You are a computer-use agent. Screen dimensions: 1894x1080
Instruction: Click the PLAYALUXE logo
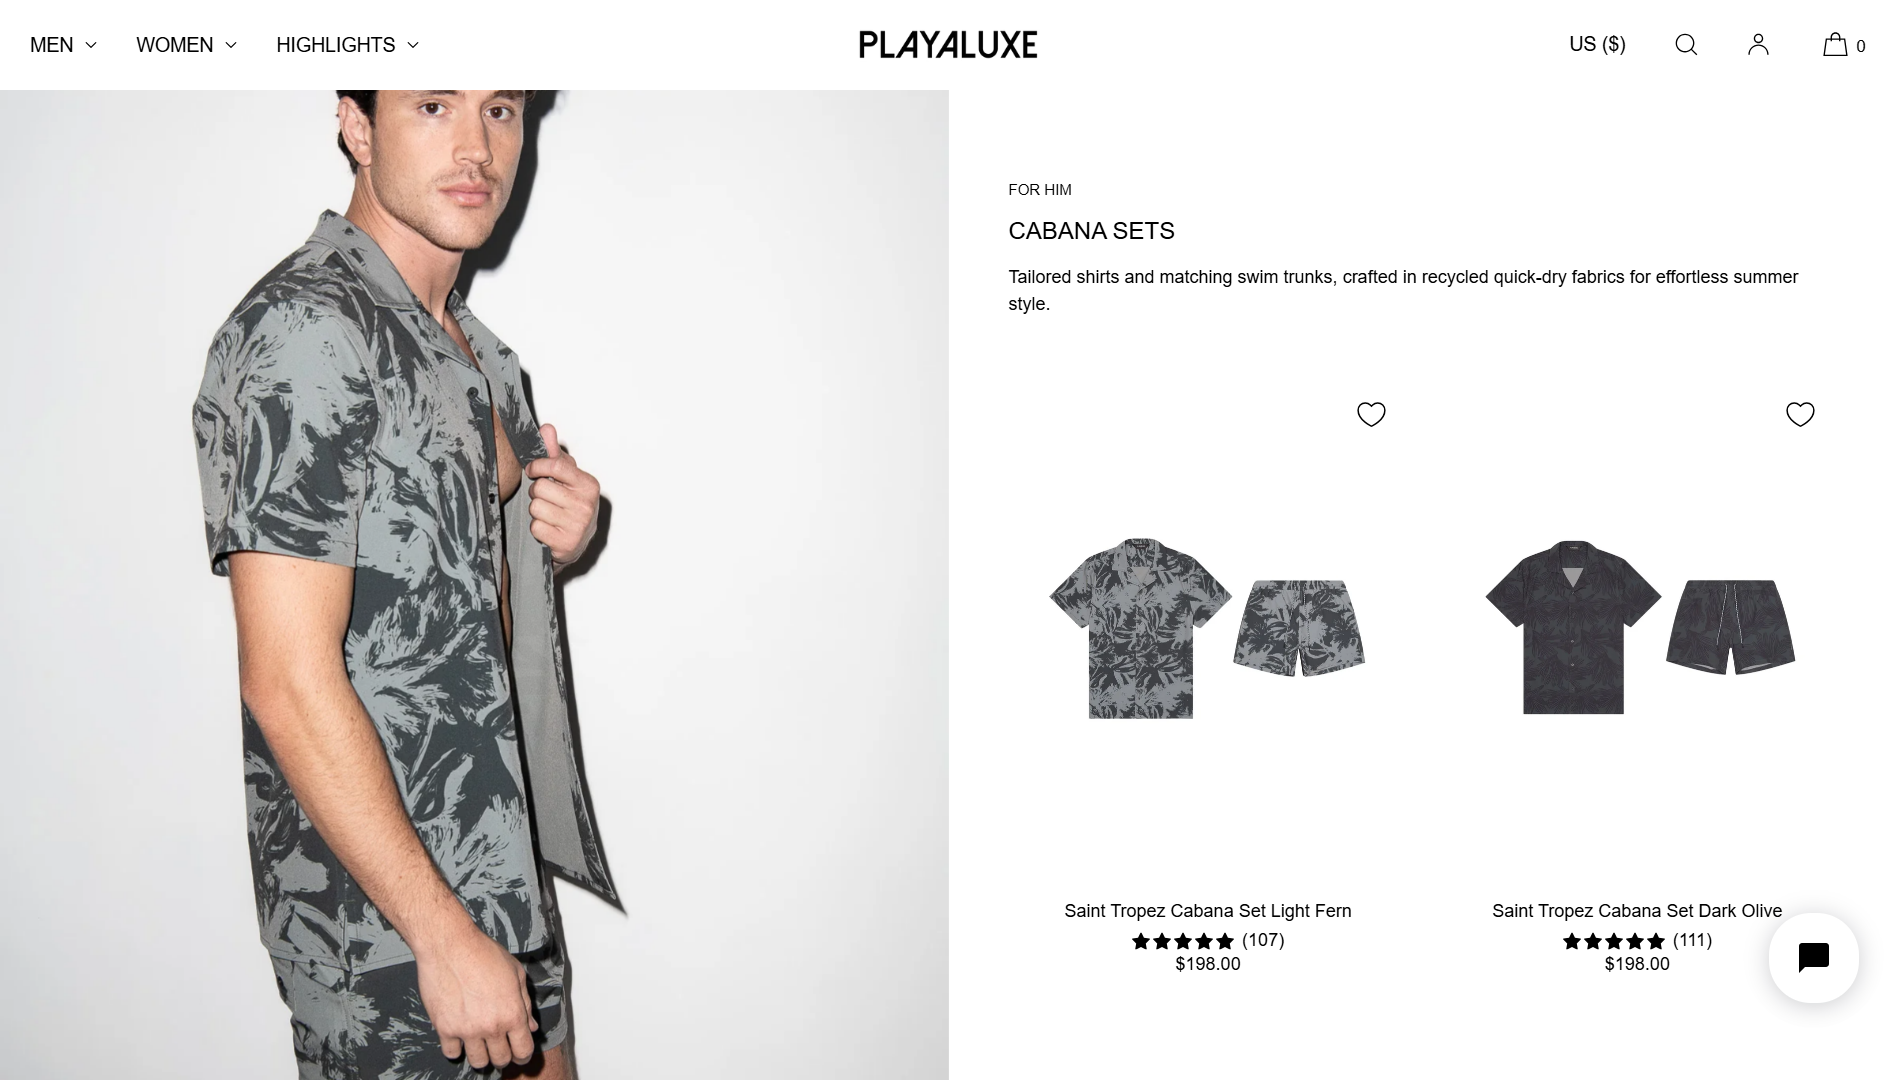tap(948, 45)
